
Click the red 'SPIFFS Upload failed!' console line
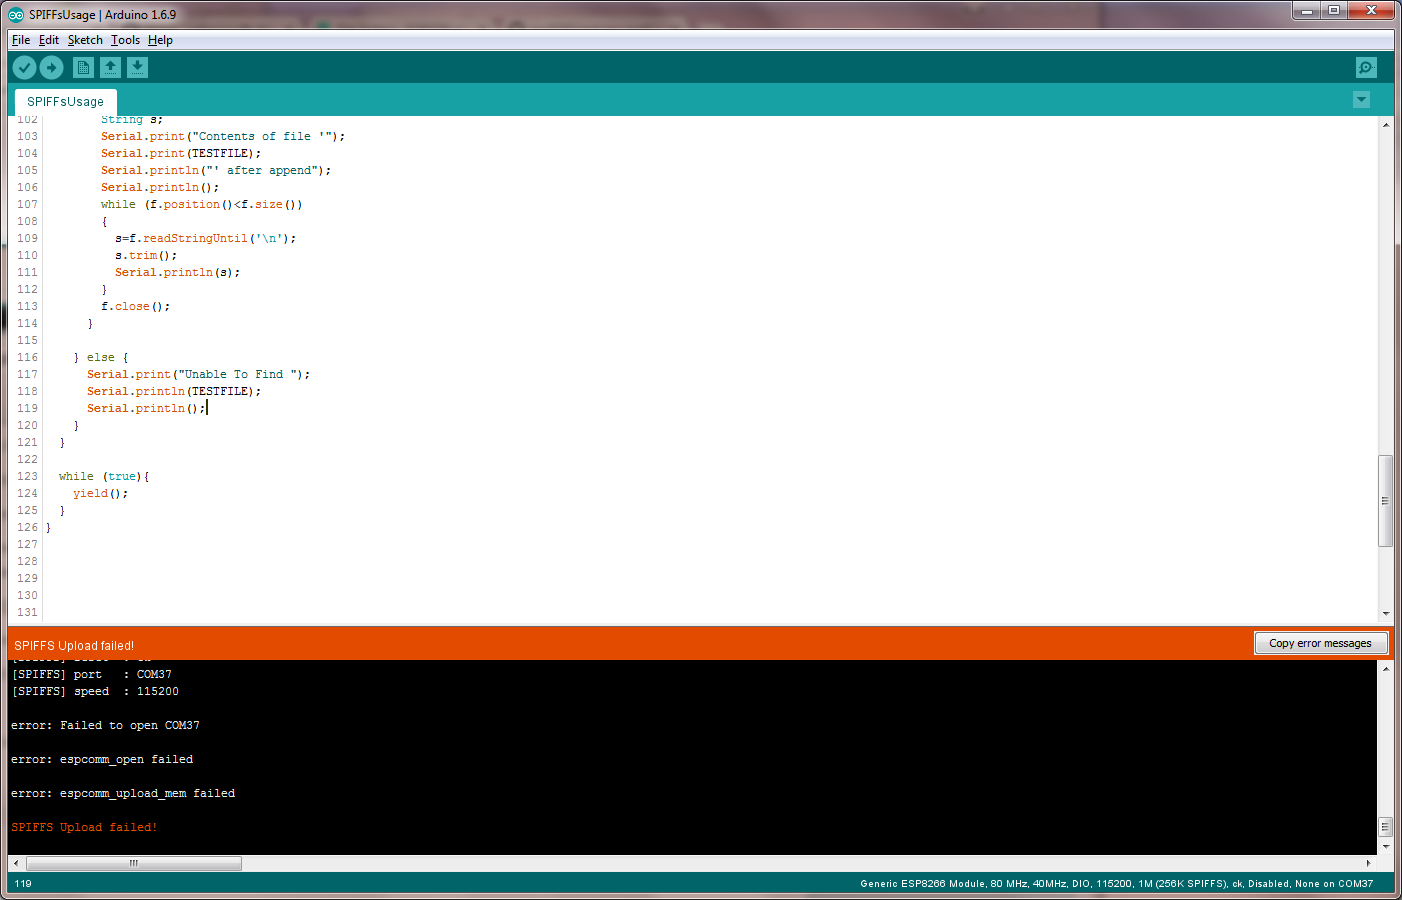point(84,827)
